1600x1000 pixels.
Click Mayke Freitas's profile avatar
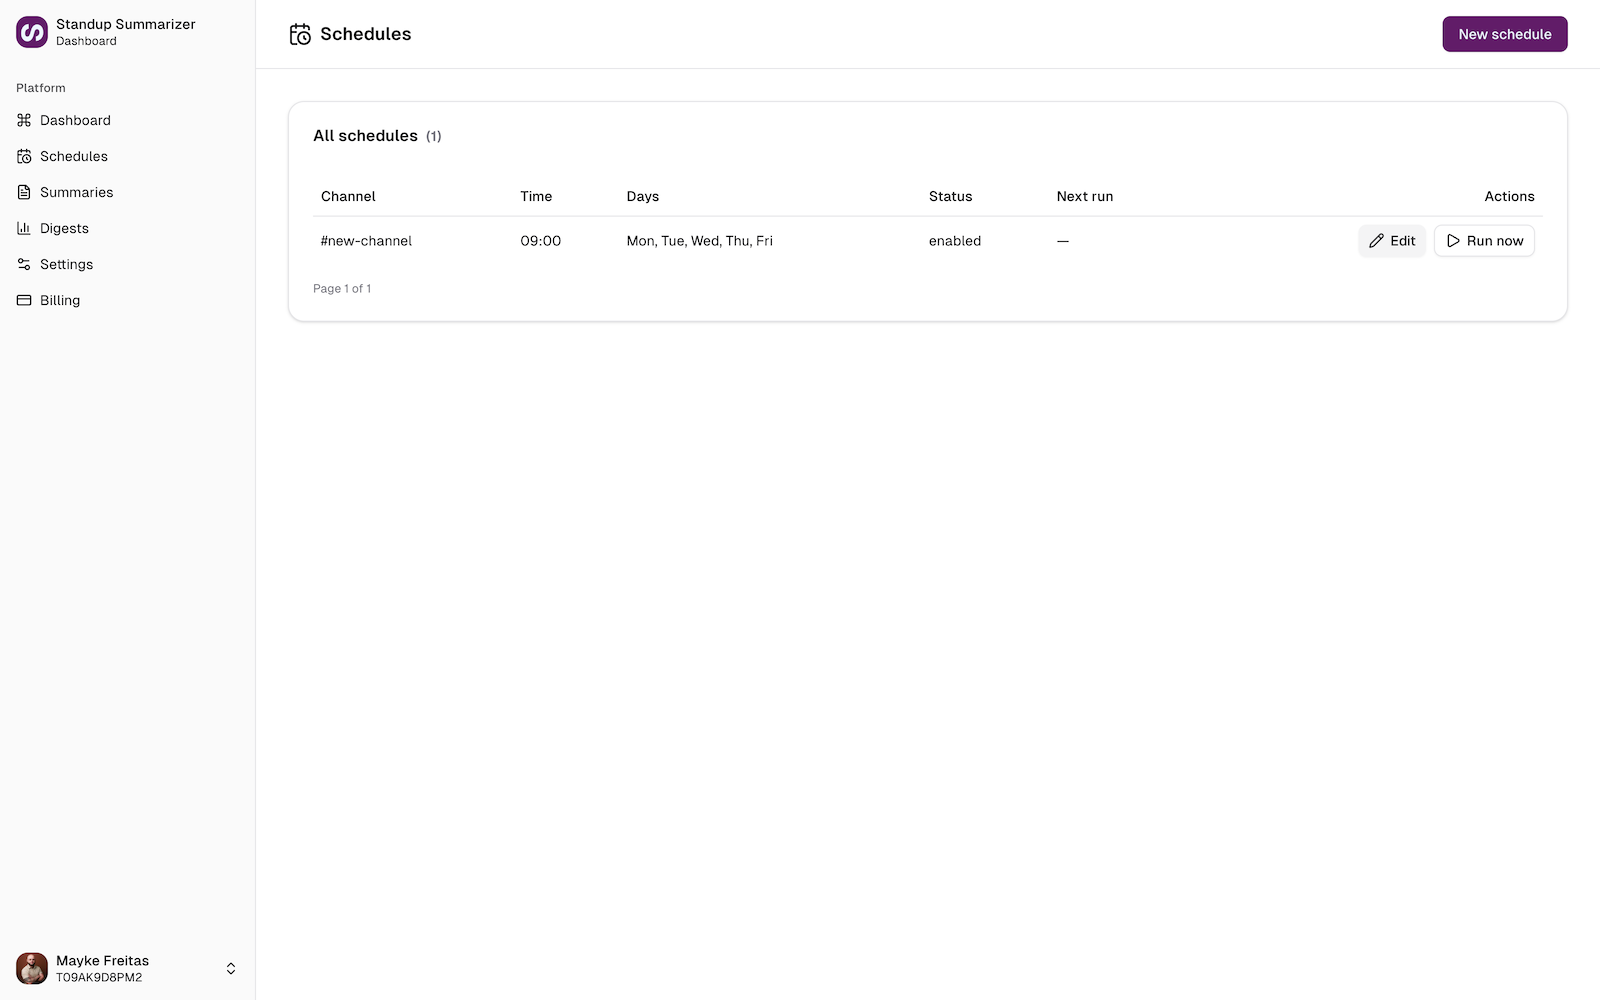coord(31,968)
